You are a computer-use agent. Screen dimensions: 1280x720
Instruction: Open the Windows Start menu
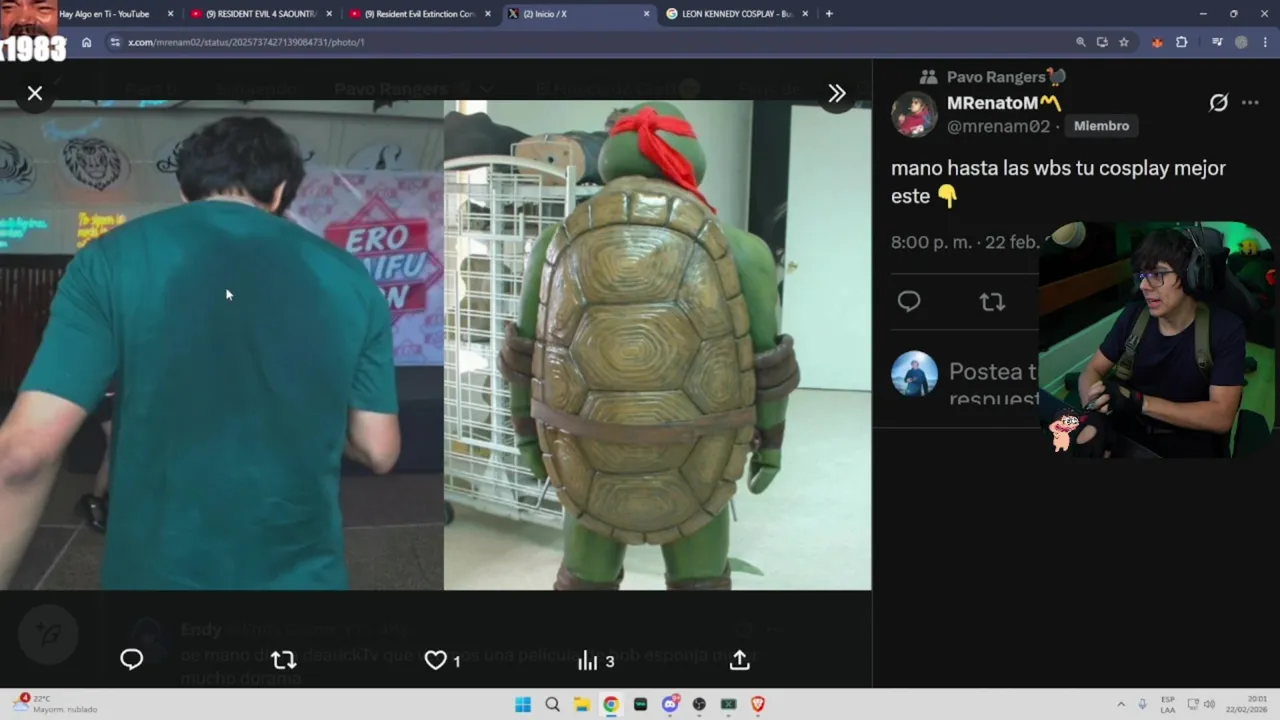point(523,704)
